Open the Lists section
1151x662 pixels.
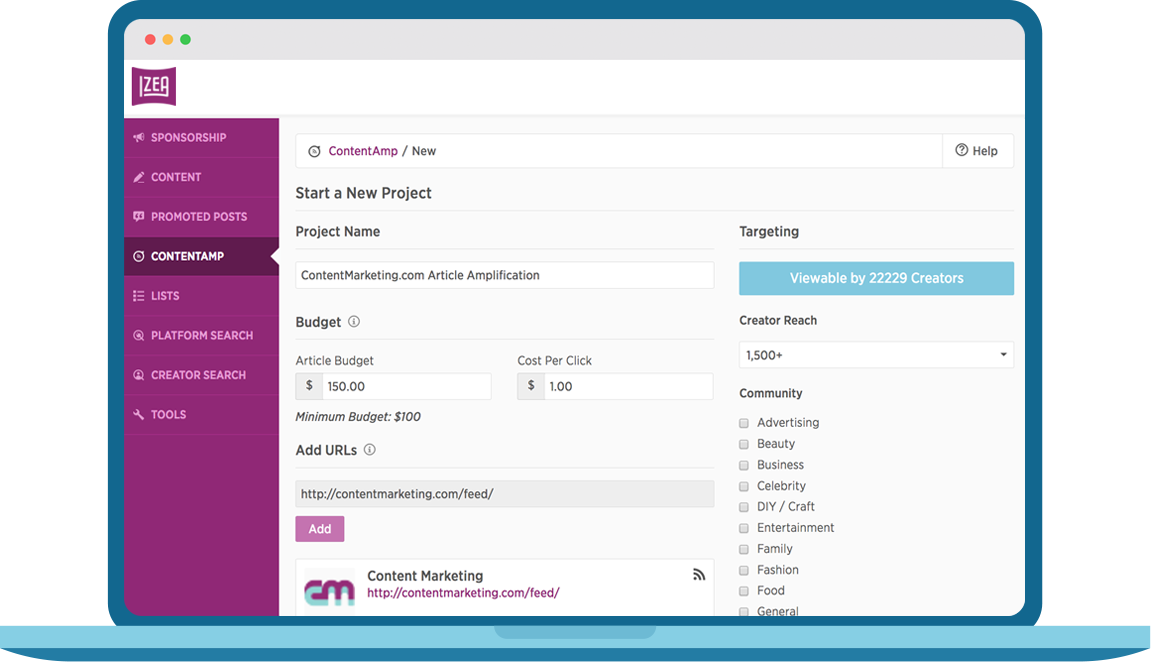[x=202, y=296]
